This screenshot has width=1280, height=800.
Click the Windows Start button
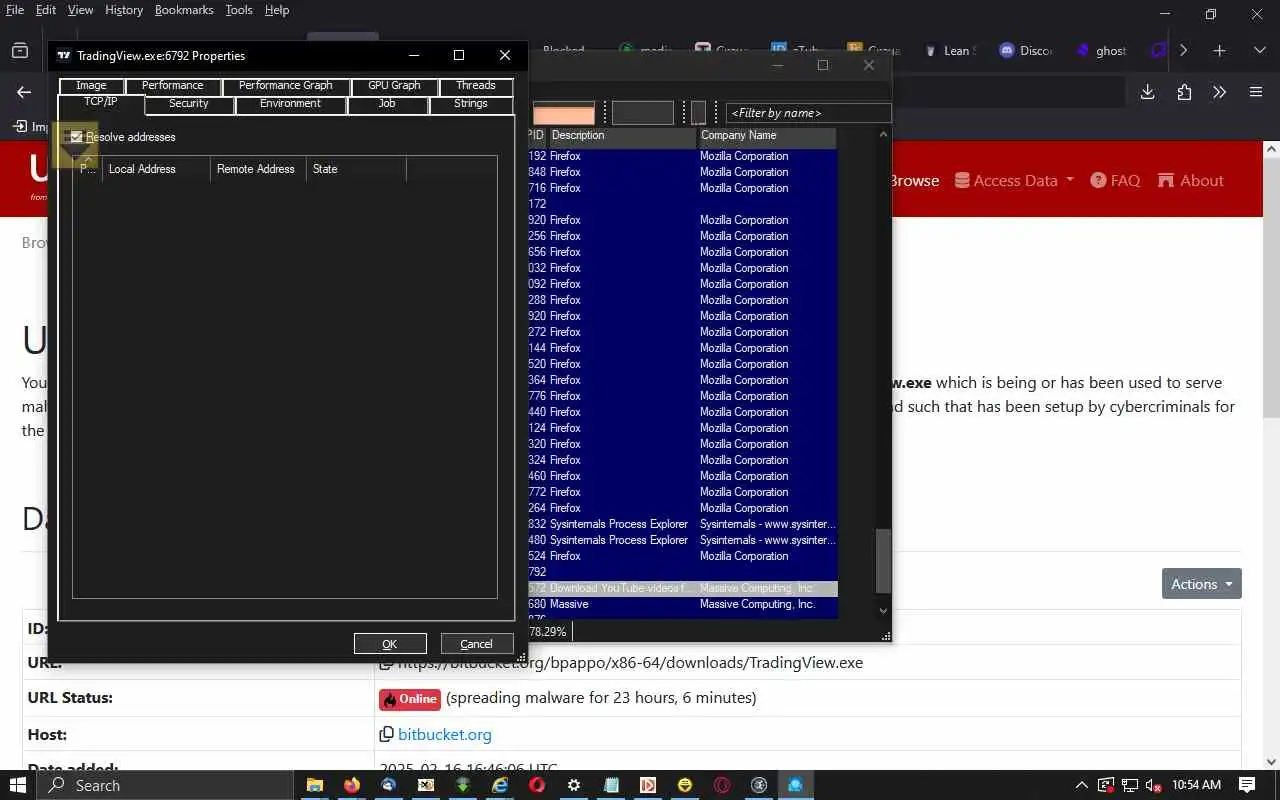(18, 785)
